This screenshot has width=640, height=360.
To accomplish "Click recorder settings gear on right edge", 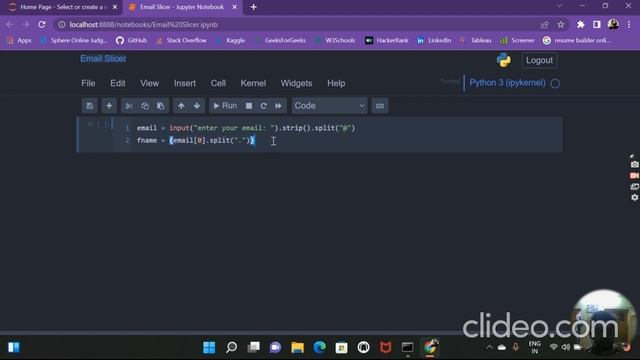I will (x=634, y=198).
